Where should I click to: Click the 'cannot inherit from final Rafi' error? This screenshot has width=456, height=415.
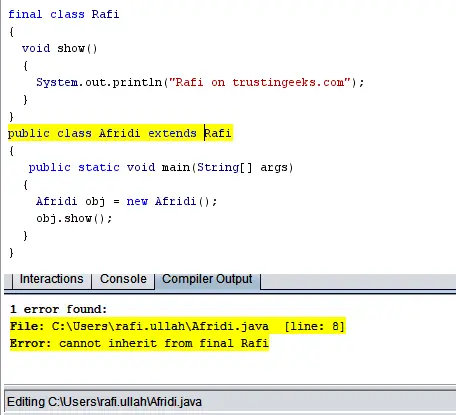point(139,343)
